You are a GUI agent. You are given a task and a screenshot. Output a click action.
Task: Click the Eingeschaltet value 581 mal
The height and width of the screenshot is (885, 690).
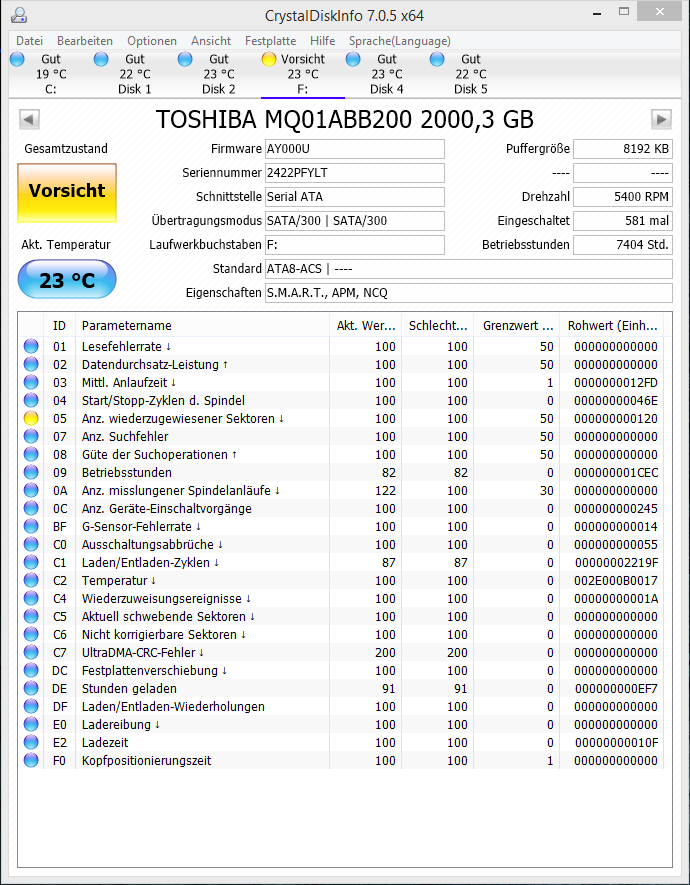pyautogui.click(x=623, y=221)
